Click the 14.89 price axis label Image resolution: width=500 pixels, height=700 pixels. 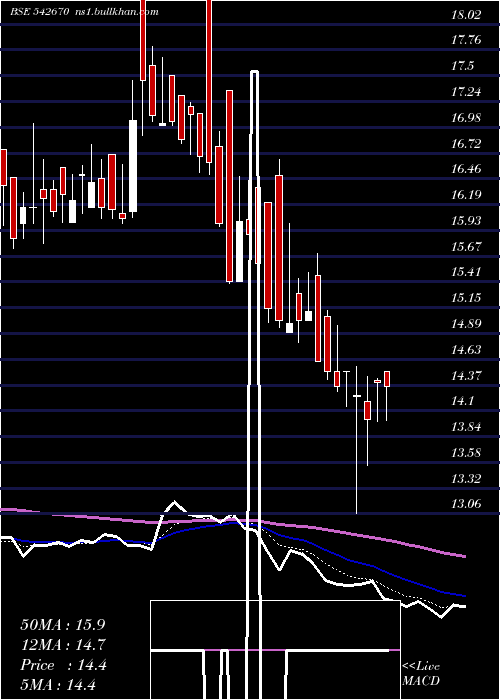click(466, 324)
